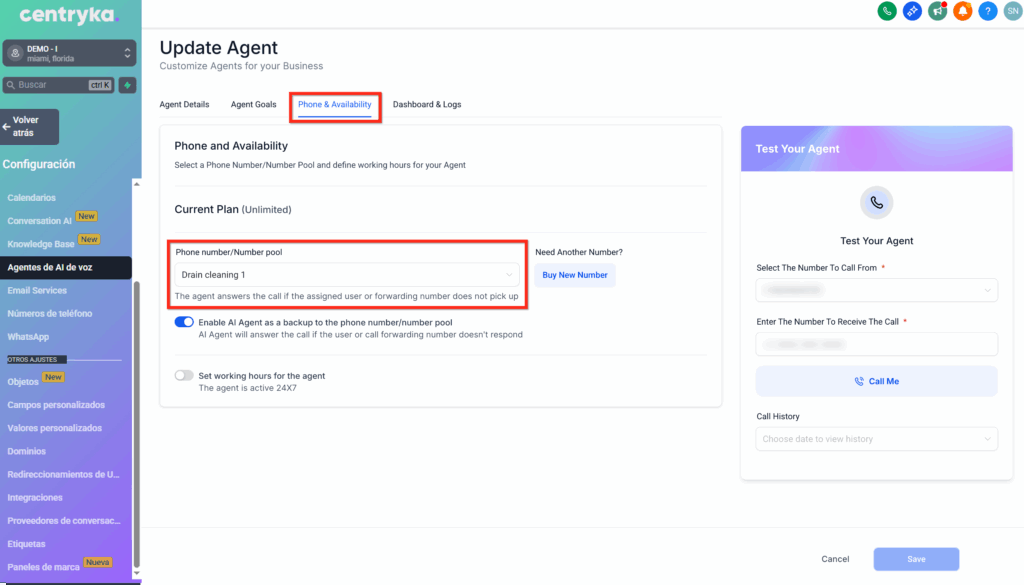Open the orange notifications bell

[x=962, y=11]
